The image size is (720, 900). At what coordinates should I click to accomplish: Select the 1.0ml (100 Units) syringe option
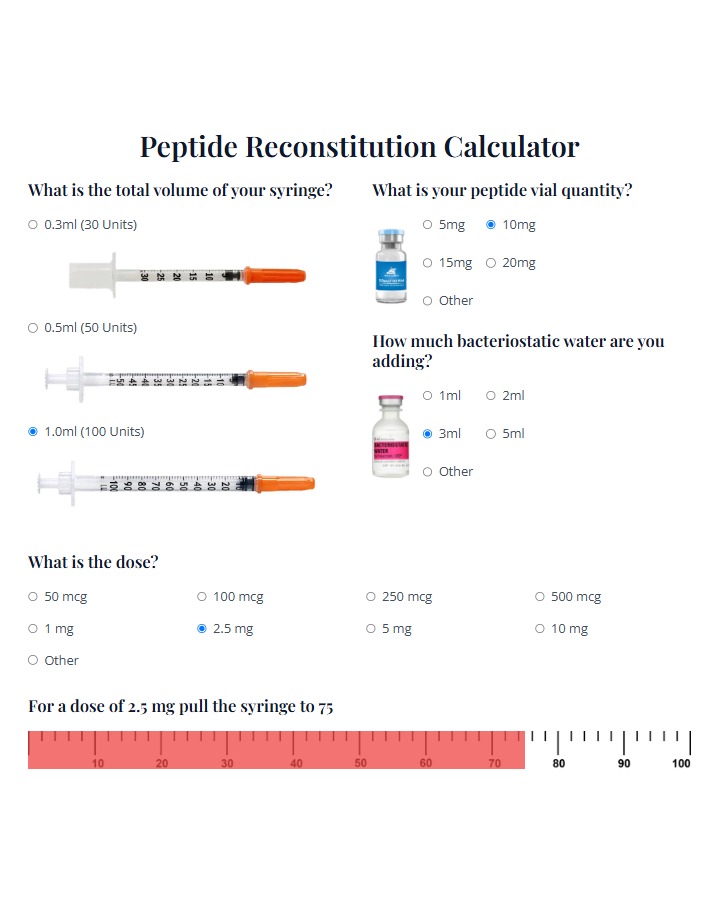(32, 431)
